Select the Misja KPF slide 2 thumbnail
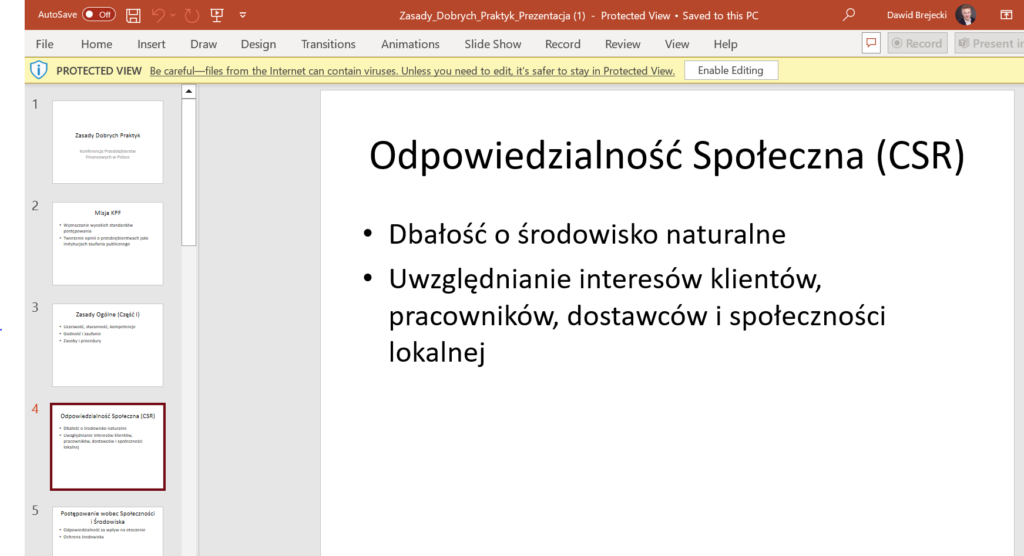The width and height of the screenshot is (1024, 556). coord(107,244)
